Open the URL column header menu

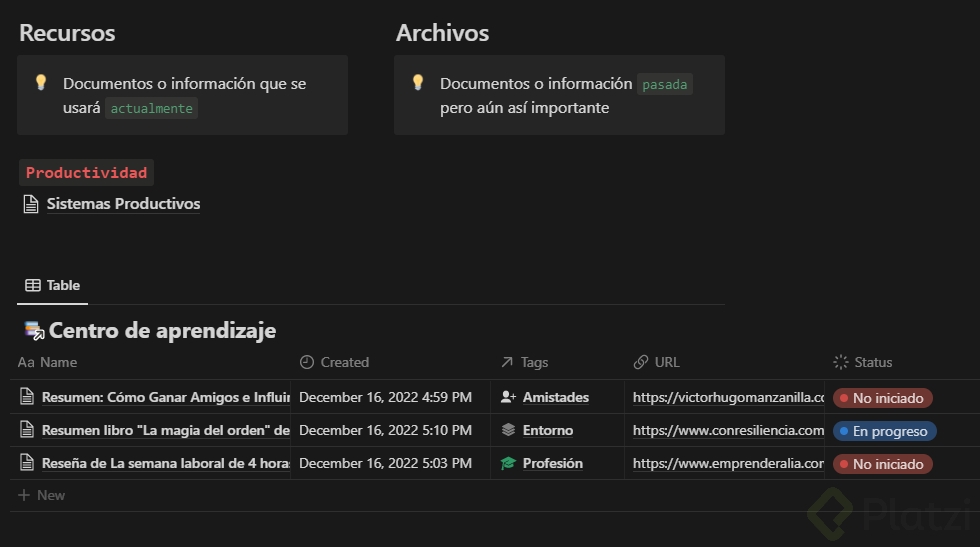tap(666, 362)
